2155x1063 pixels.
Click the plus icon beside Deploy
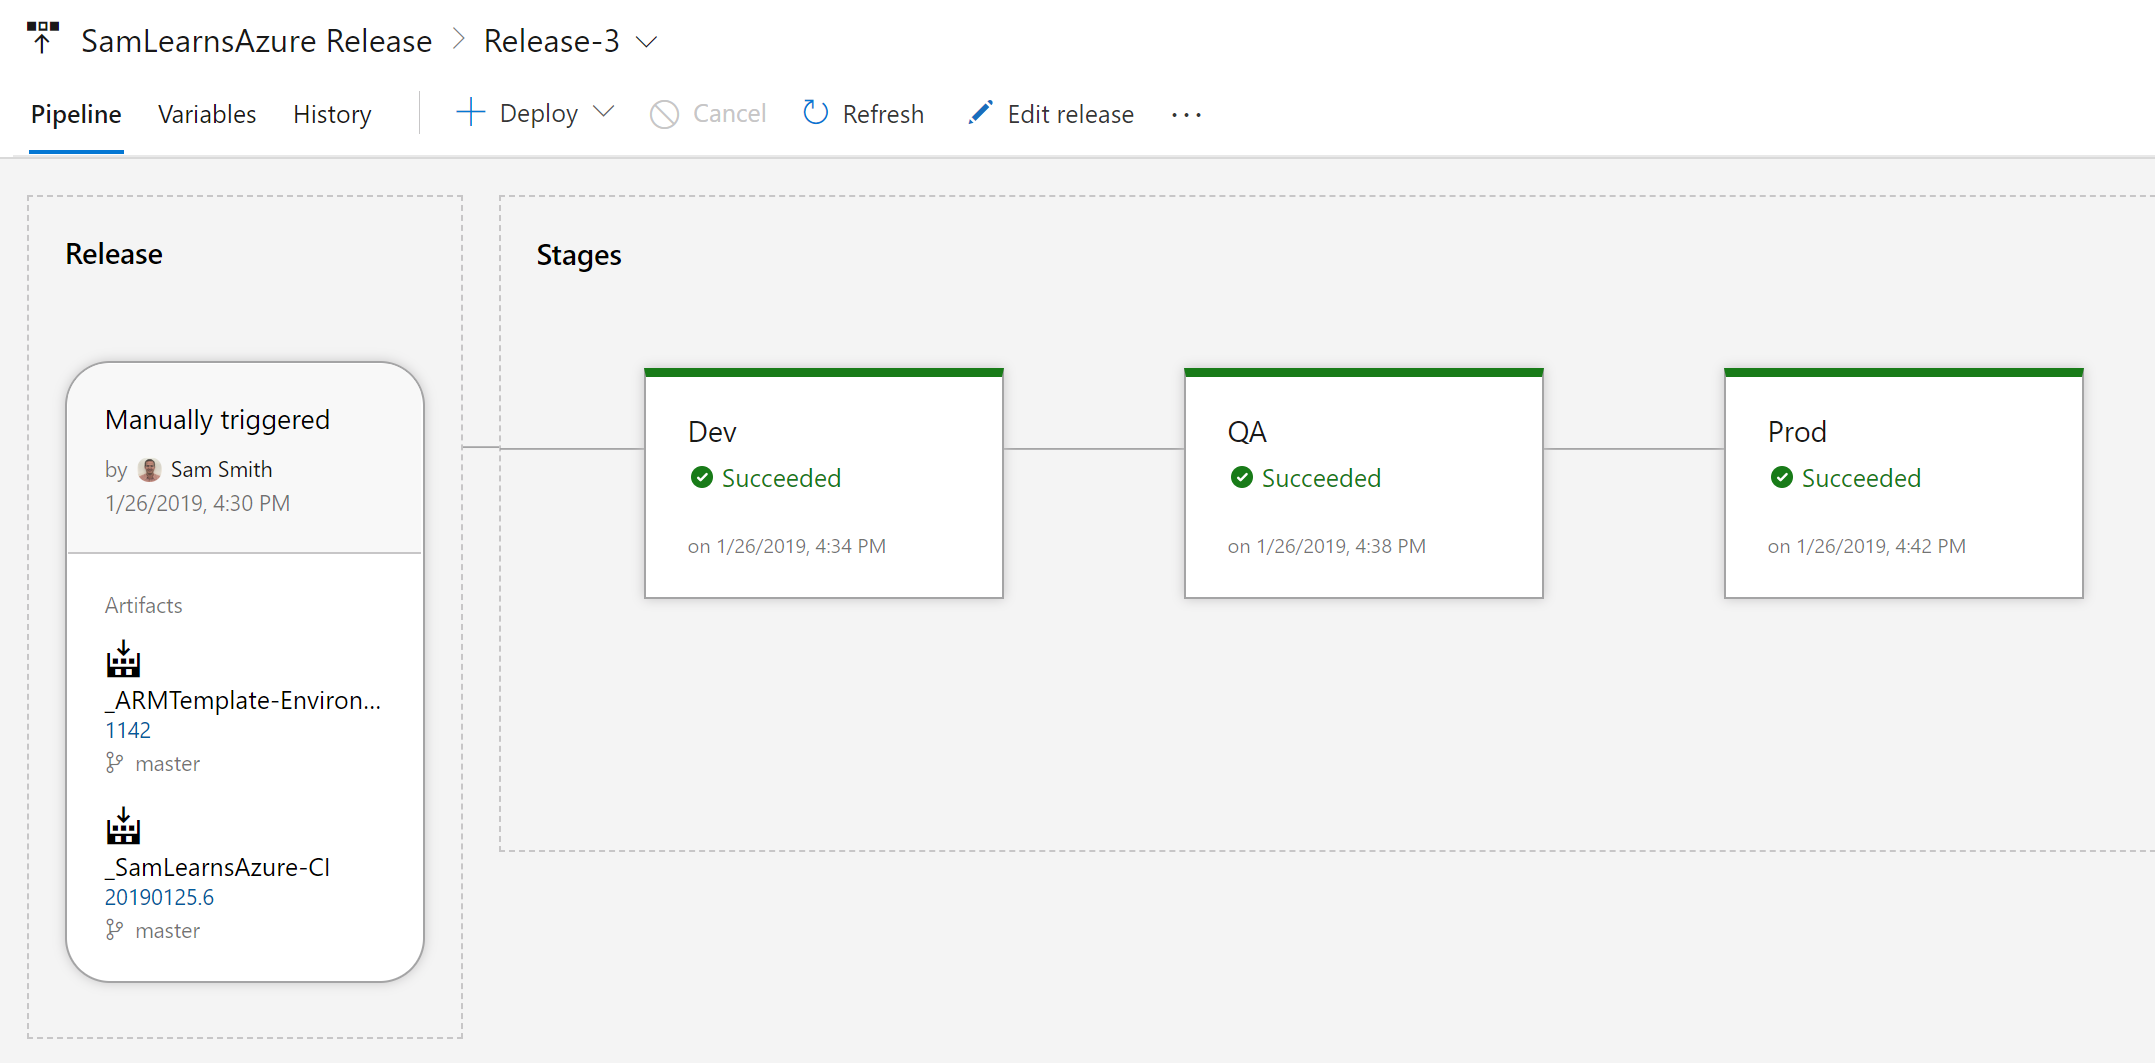(470, 113)
